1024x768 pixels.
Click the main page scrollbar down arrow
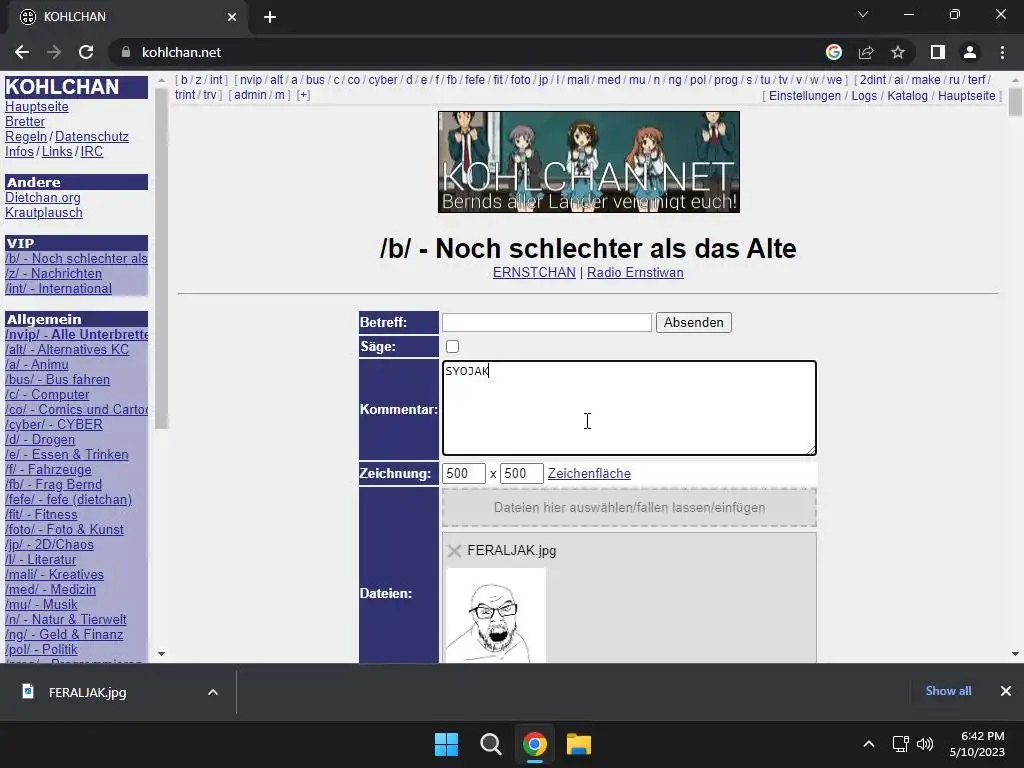click(x=1015, y=654)
